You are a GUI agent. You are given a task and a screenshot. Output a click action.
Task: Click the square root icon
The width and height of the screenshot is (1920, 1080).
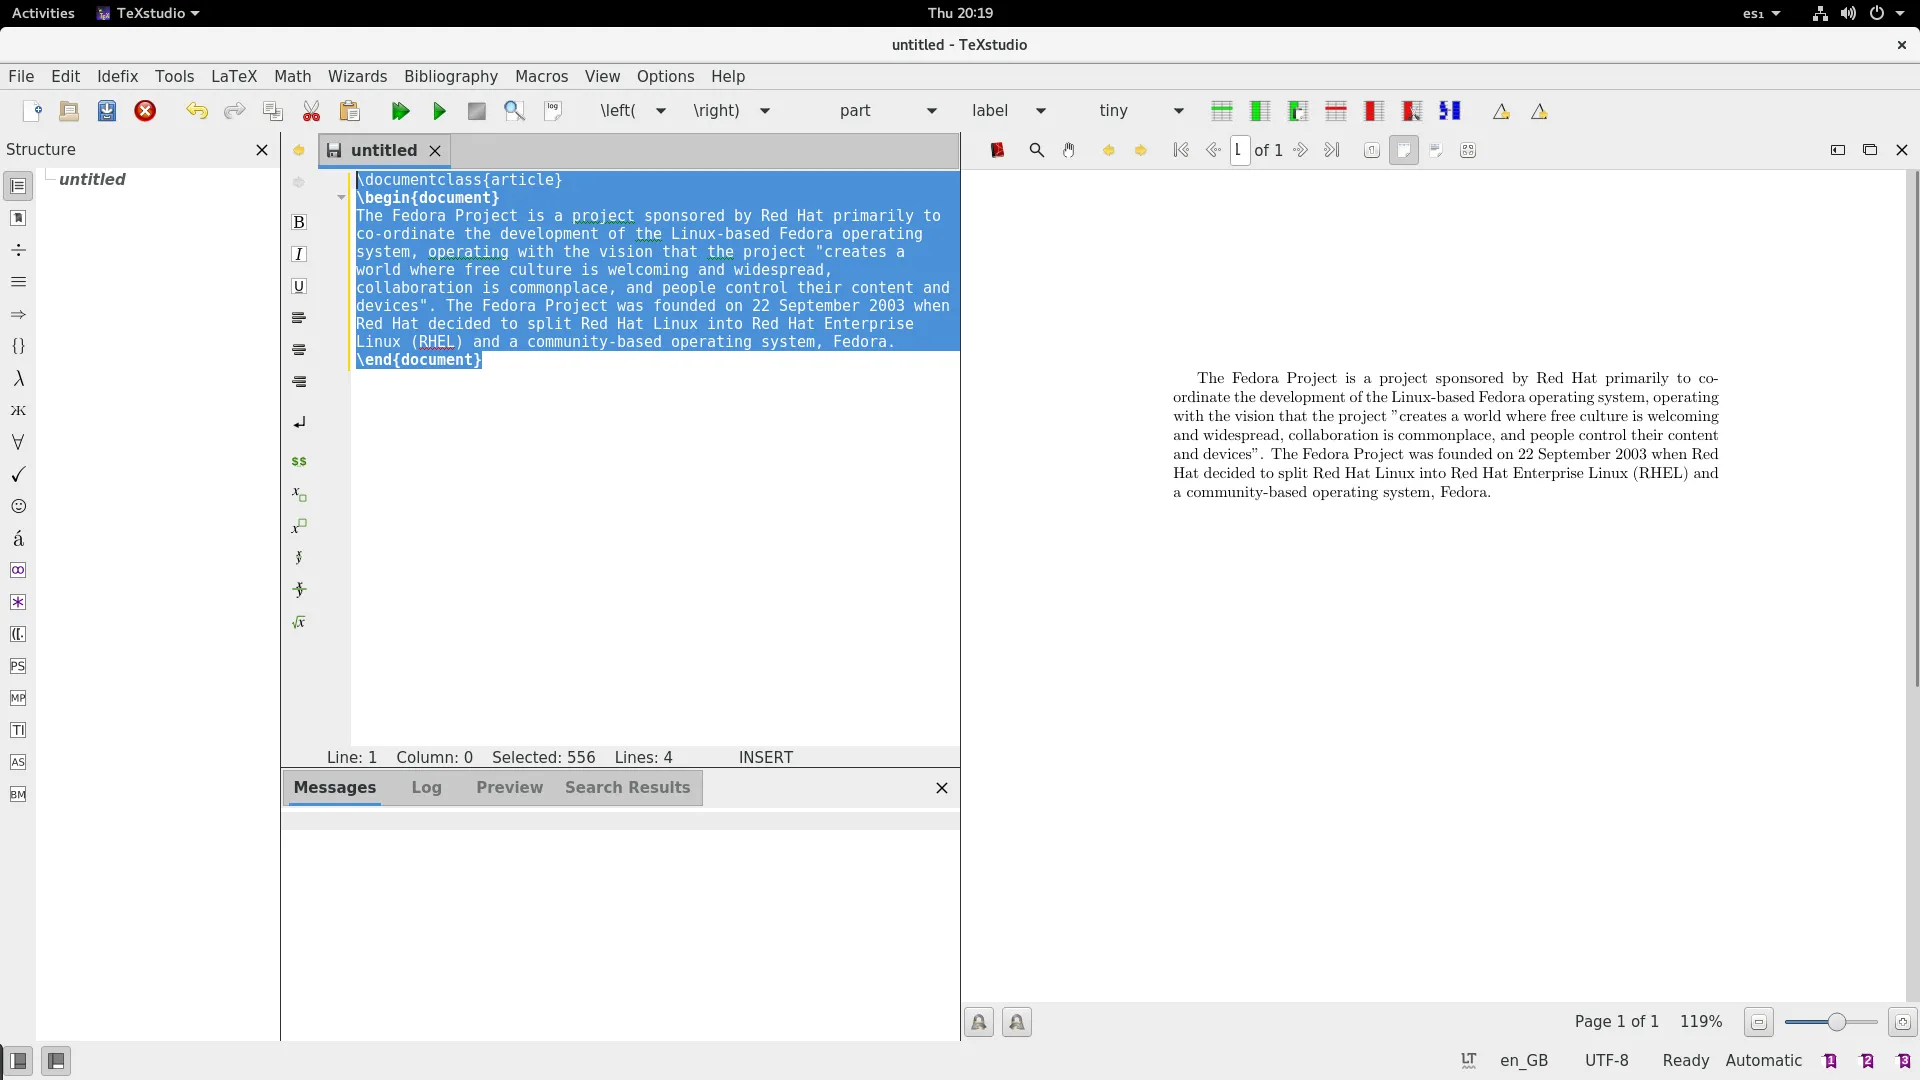[x=299, y=622]
